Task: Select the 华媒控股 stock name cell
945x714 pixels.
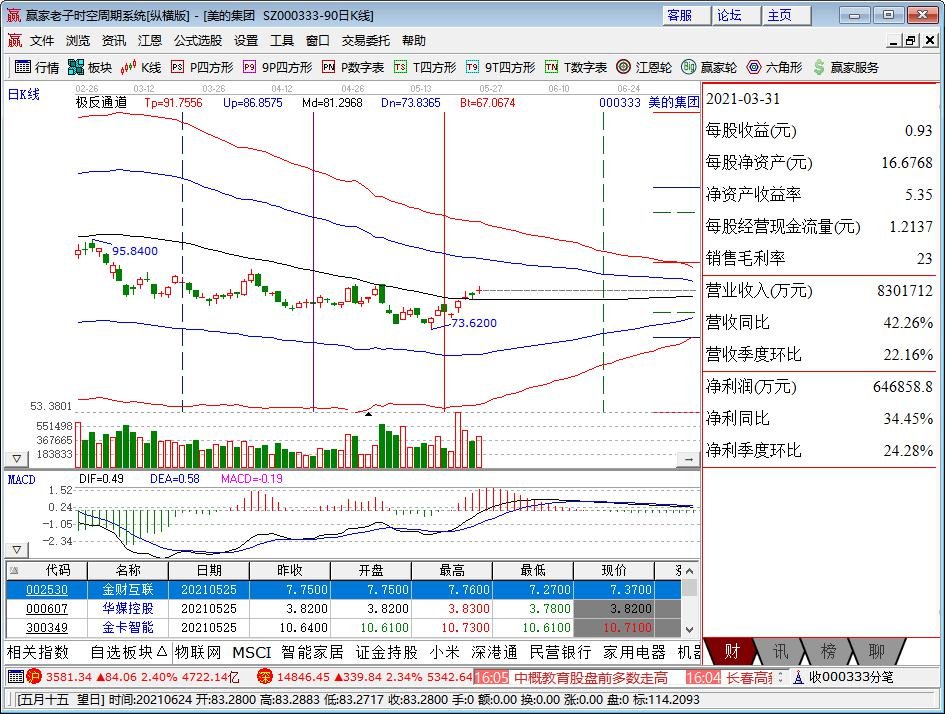Action: [x=128, y=609]
